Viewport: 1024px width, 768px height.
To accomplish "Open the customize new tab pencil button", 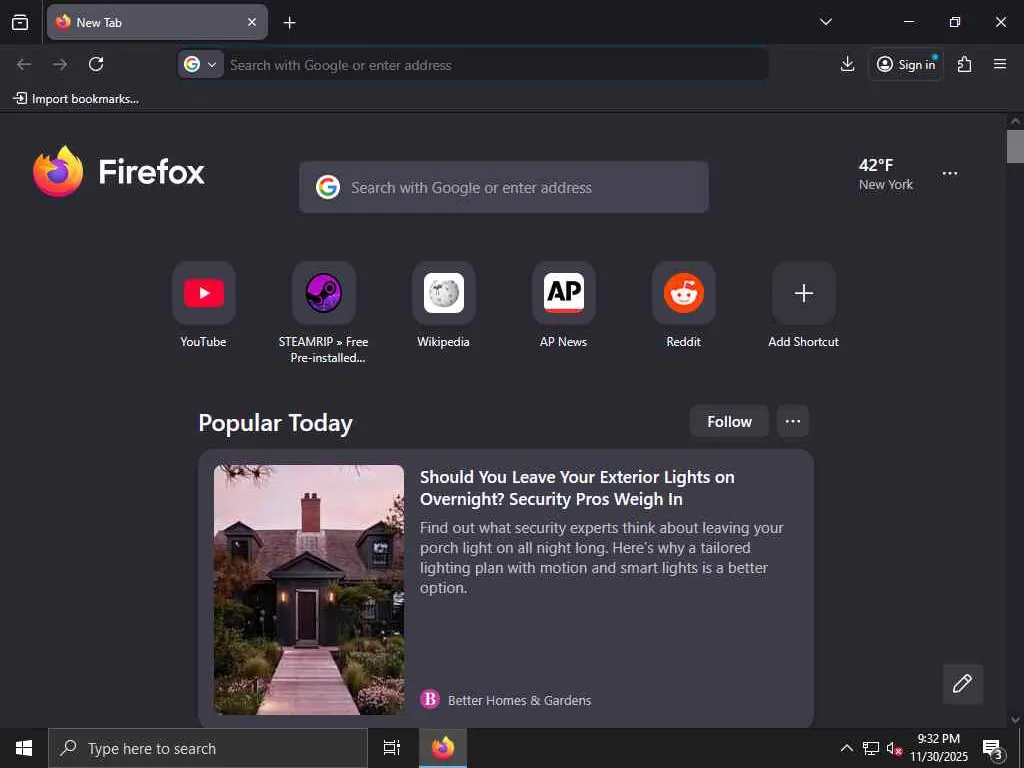I will [962, 684].
